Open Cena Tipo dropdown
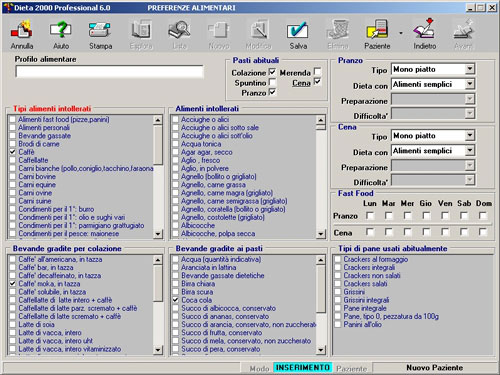This screenshot has height=375, width=500. pyautogui.click(x=469, y=135)
